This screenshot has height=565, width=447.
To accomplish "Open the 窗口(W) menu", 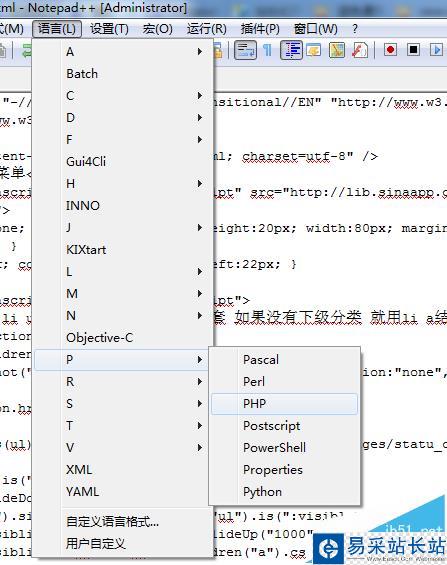I will 316,28.
